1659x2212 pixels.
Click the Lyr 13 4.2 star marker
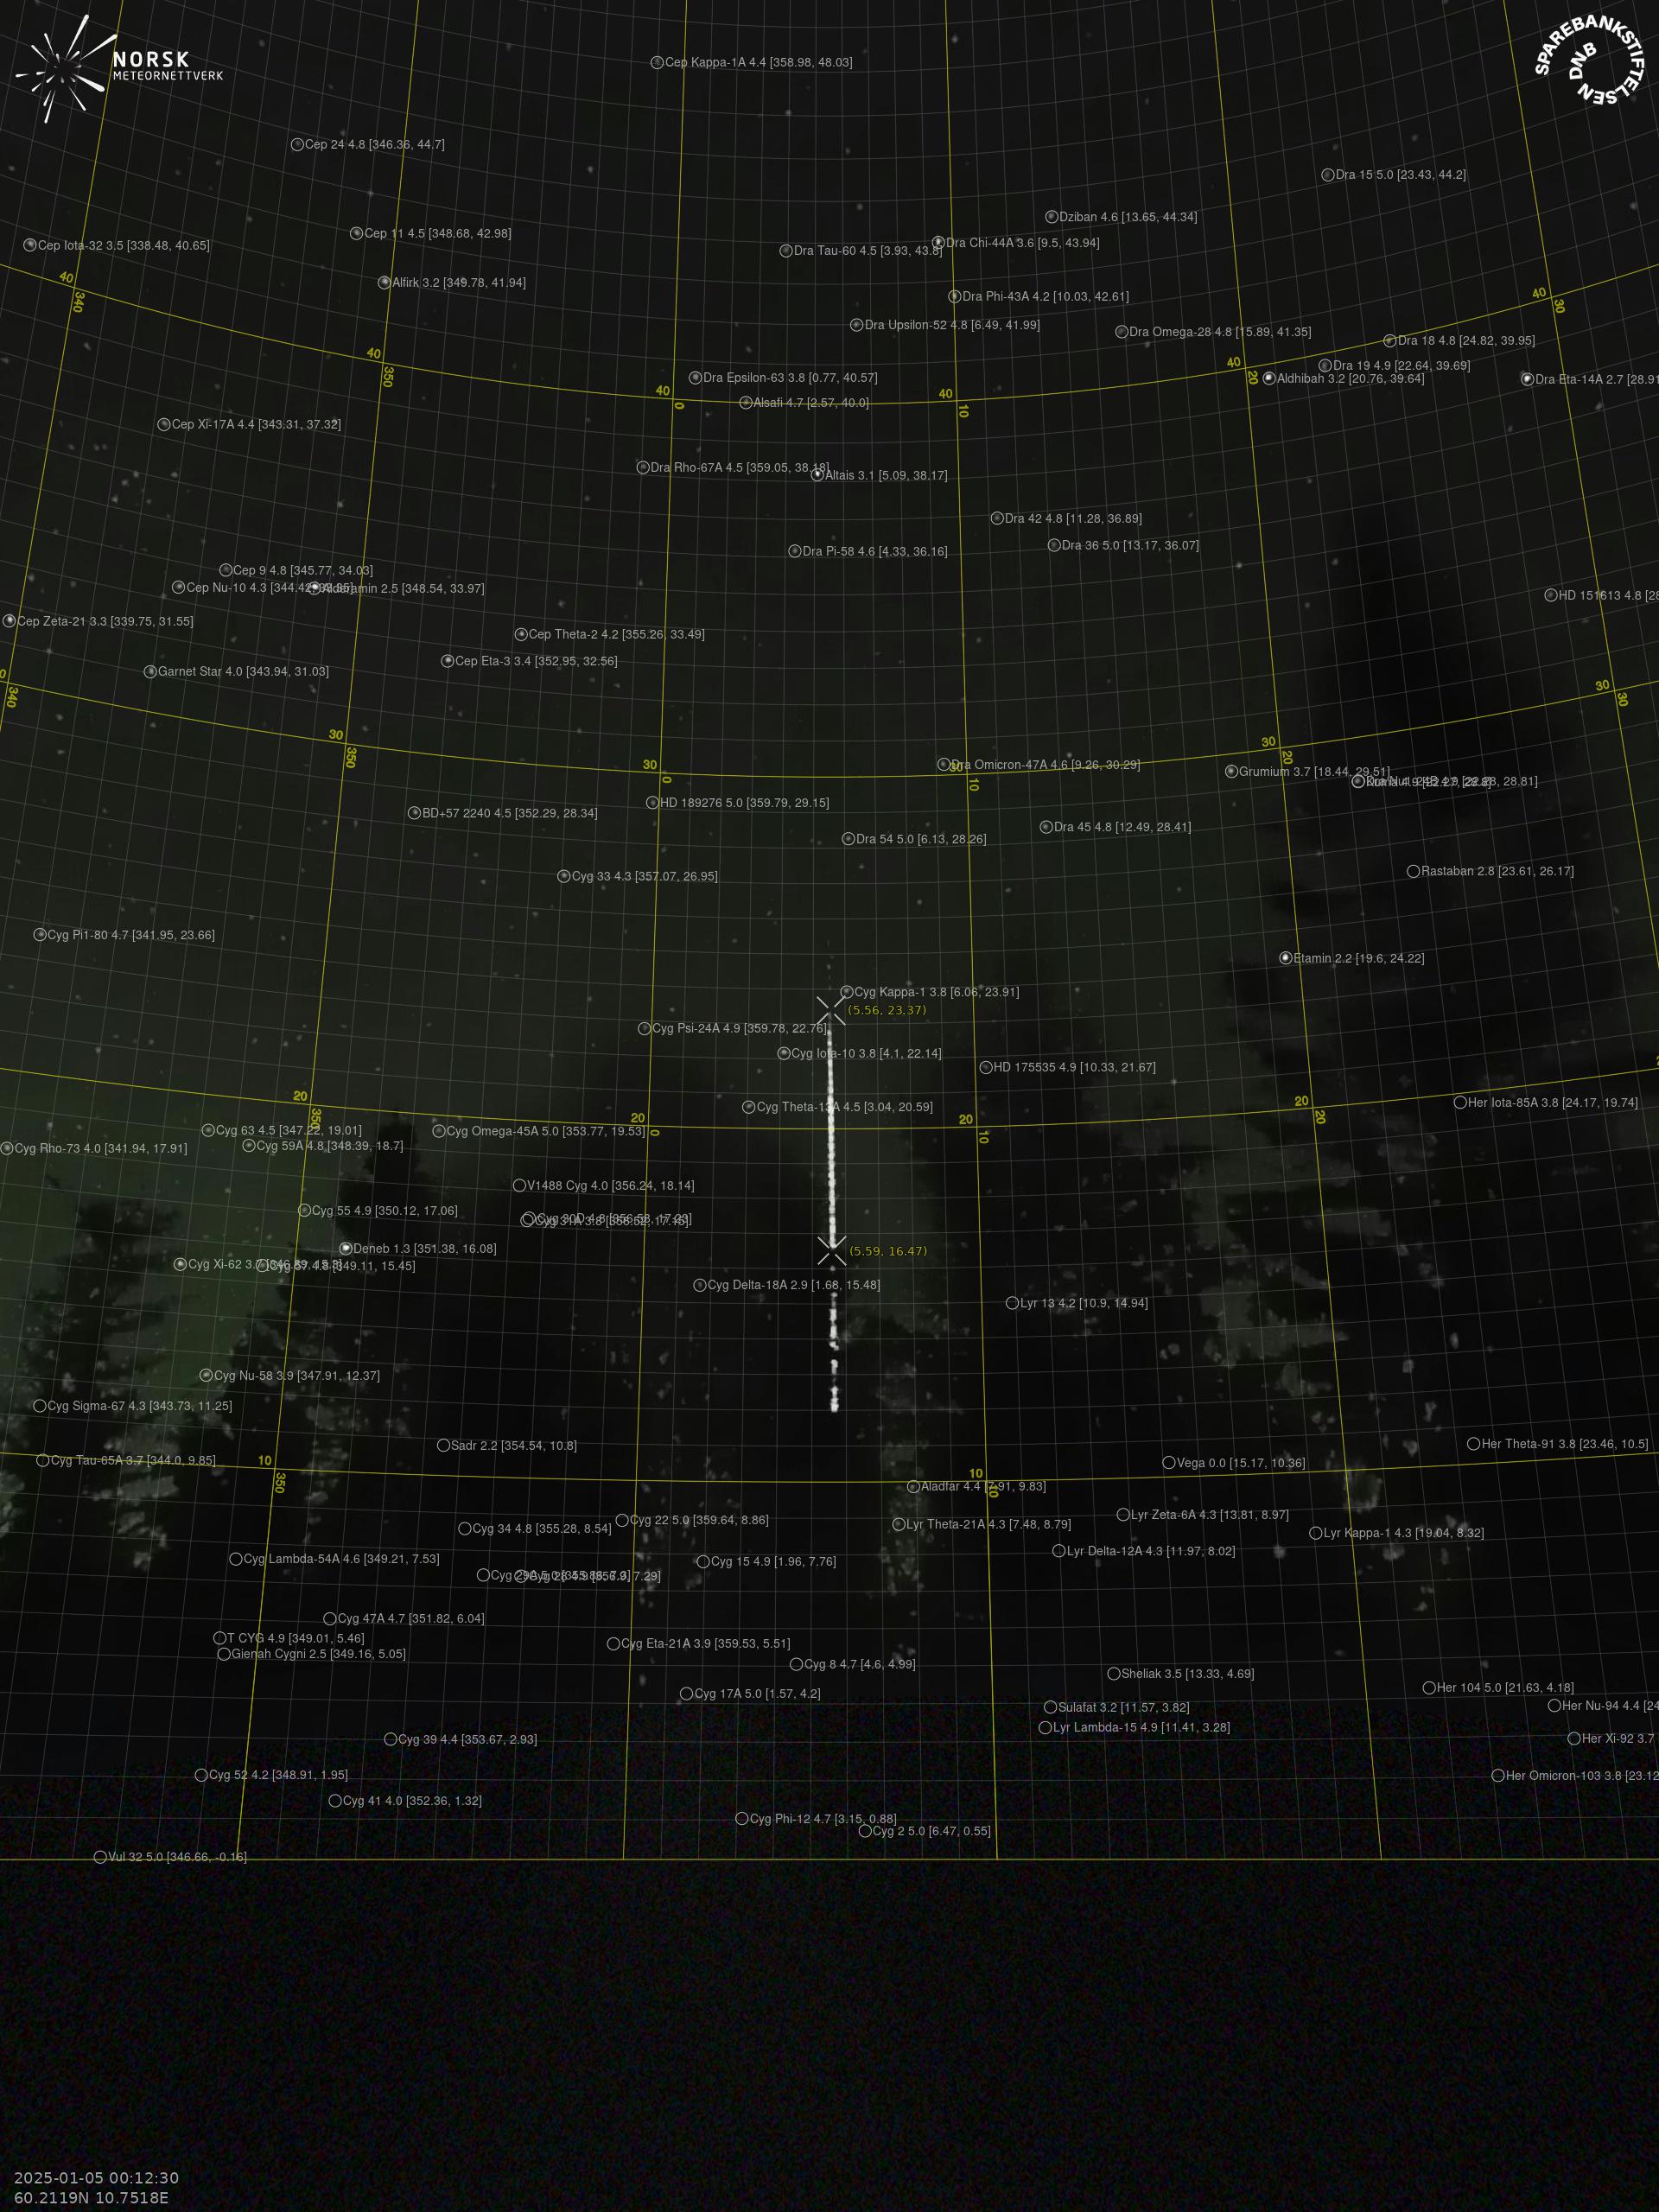point(1012,1303)
